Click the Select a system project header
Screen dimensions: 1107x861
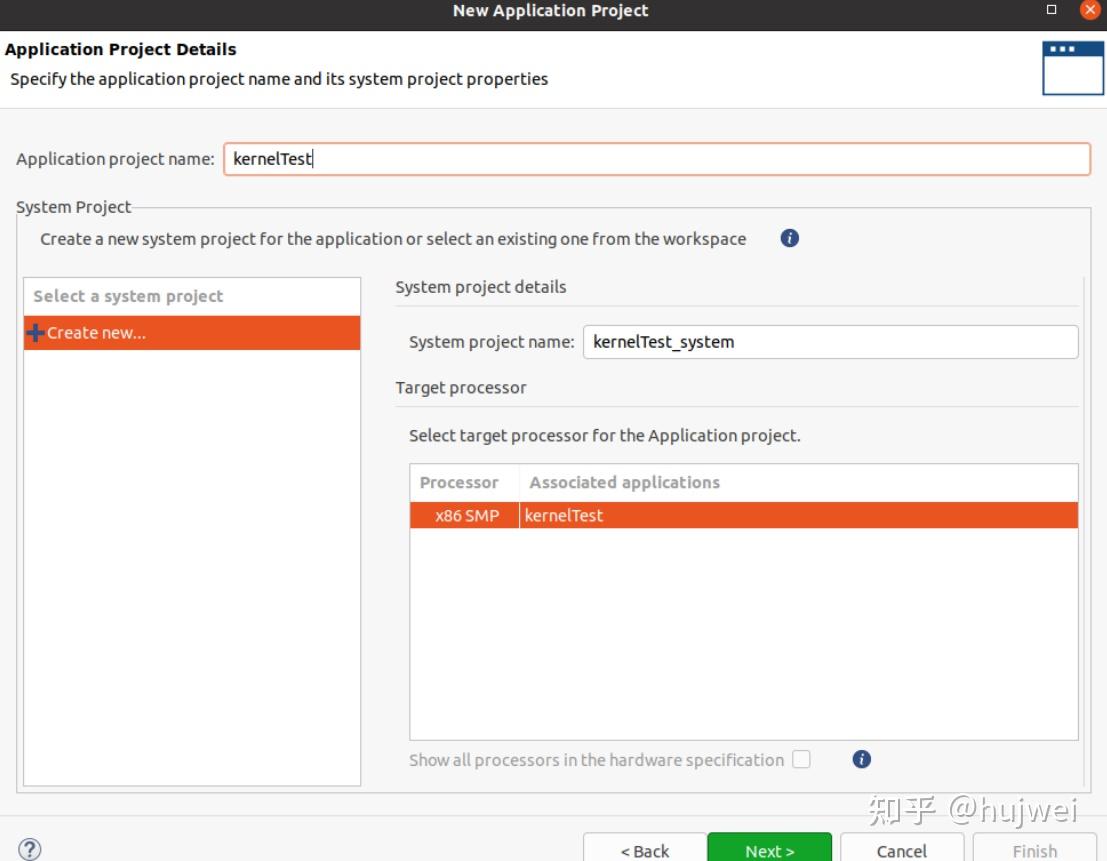click(x=128, y=296)
